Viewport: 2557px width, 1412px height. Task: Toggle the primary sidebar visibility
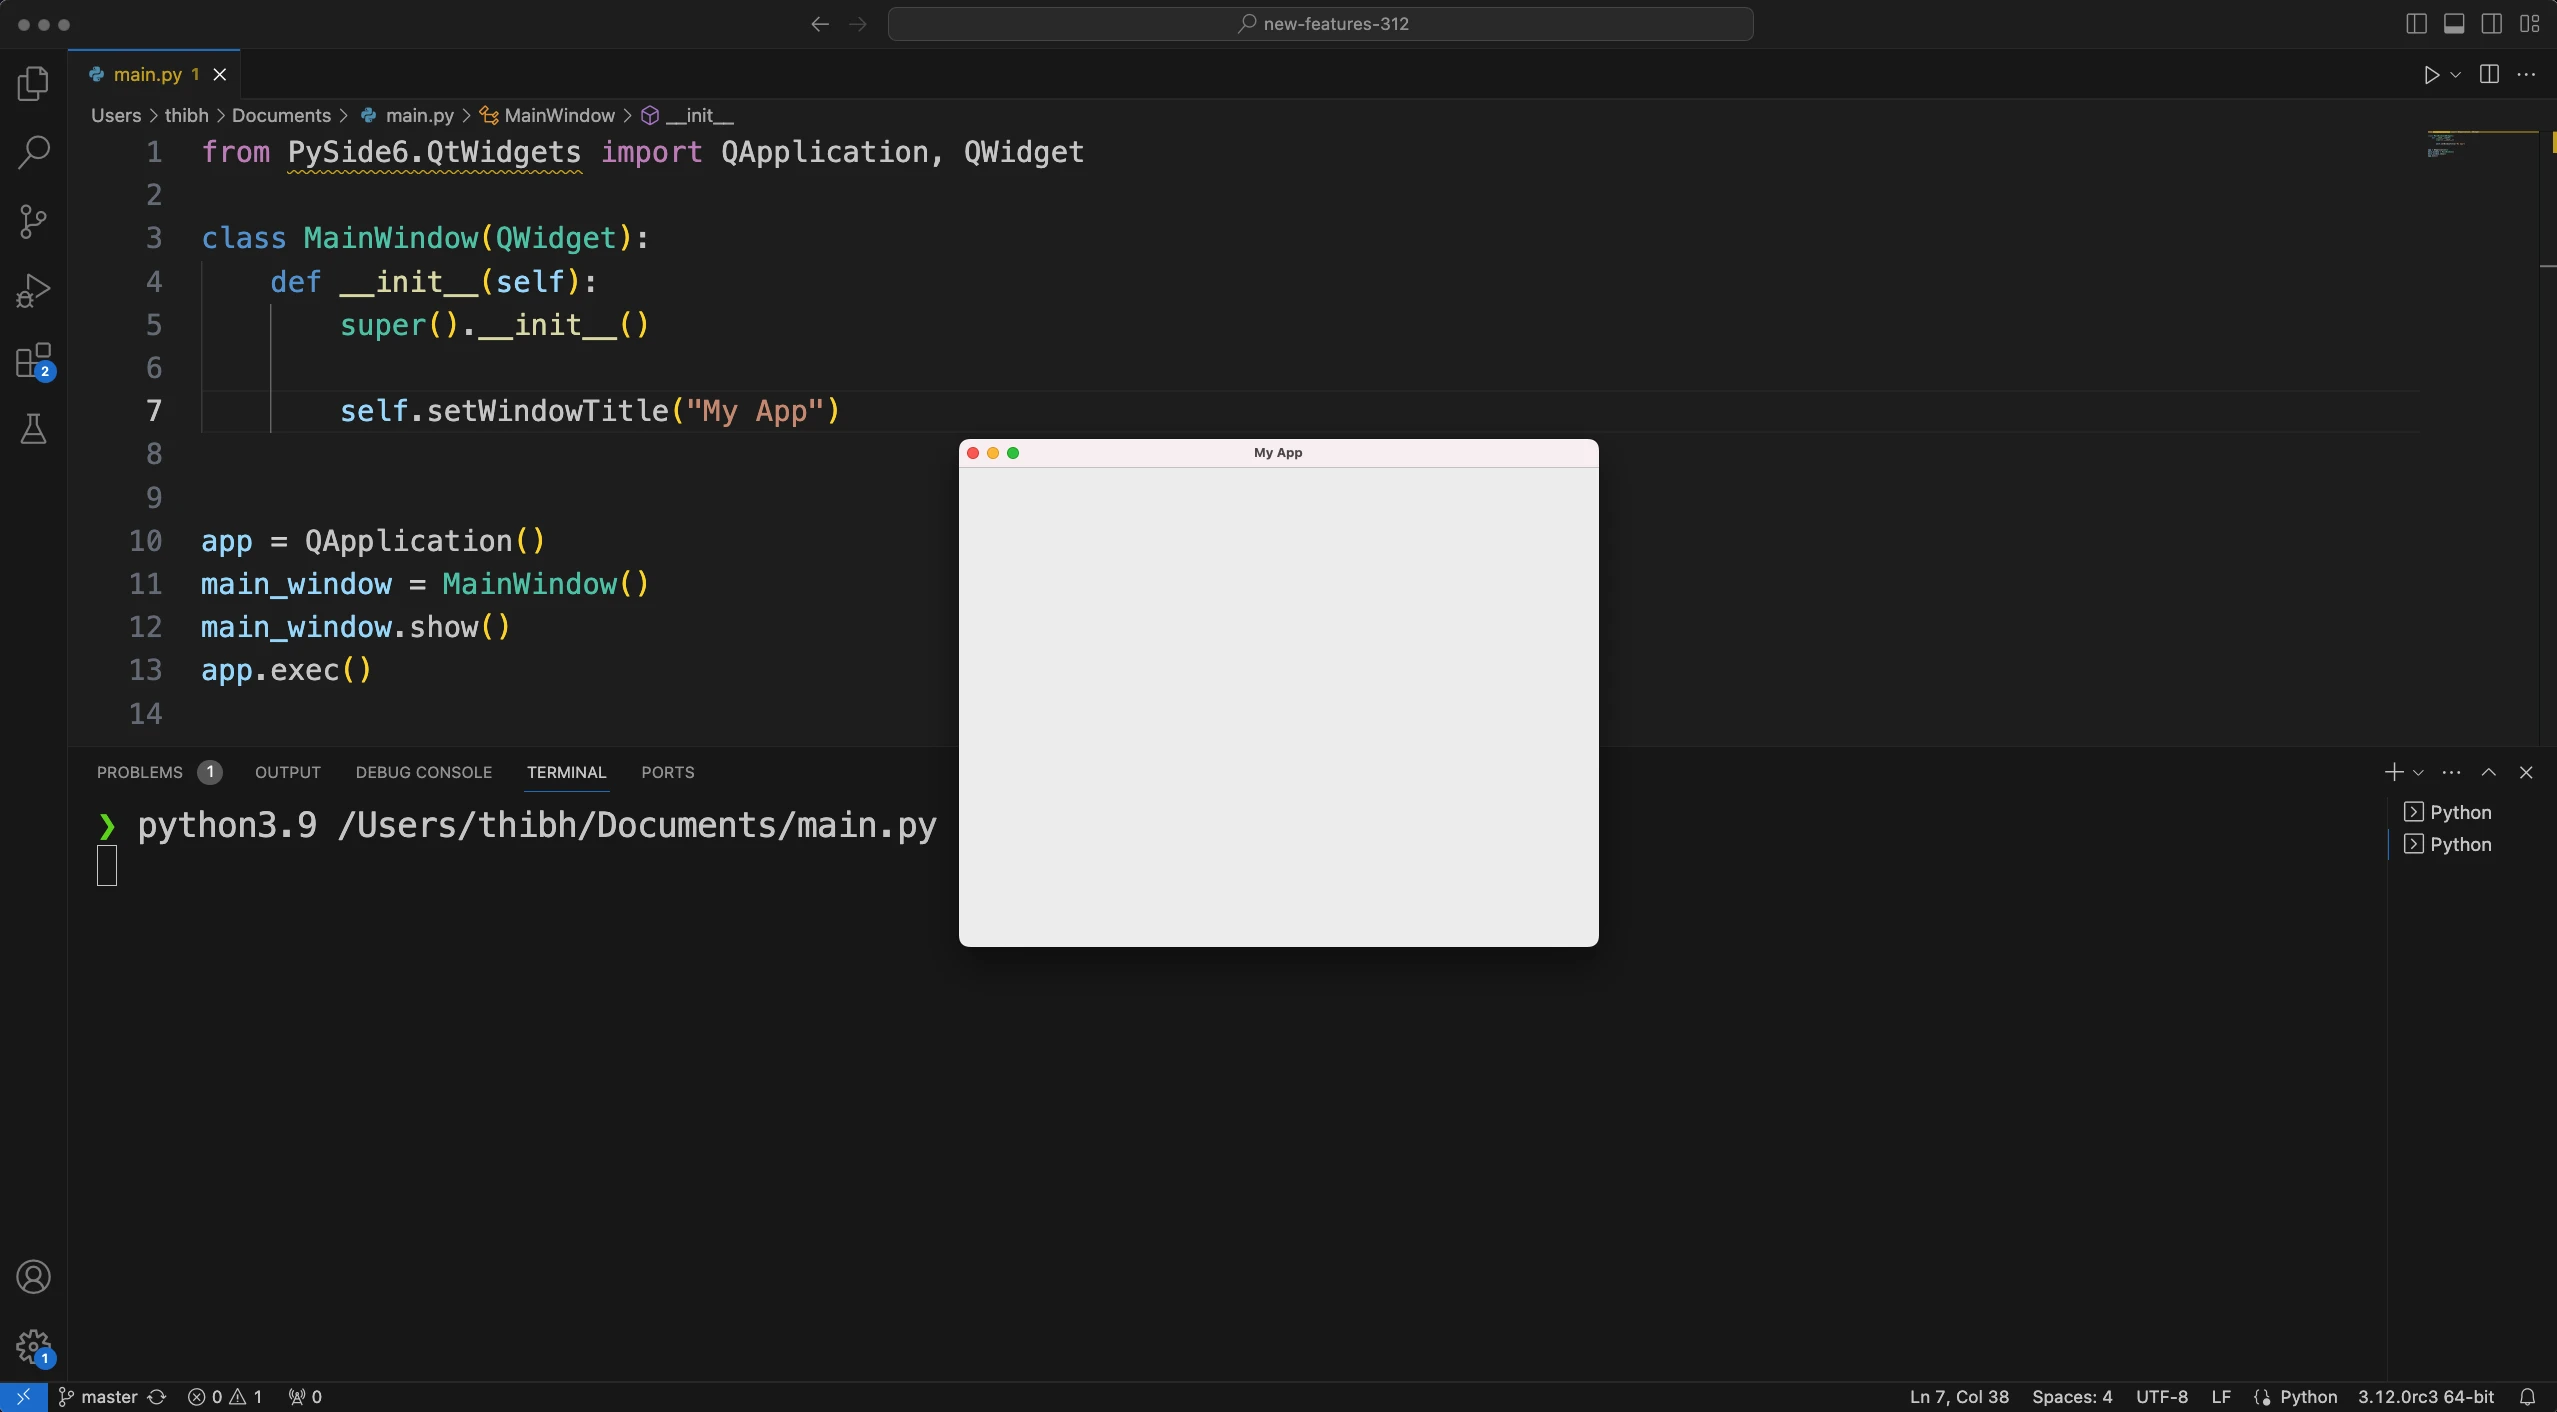tap(2415, 23)
